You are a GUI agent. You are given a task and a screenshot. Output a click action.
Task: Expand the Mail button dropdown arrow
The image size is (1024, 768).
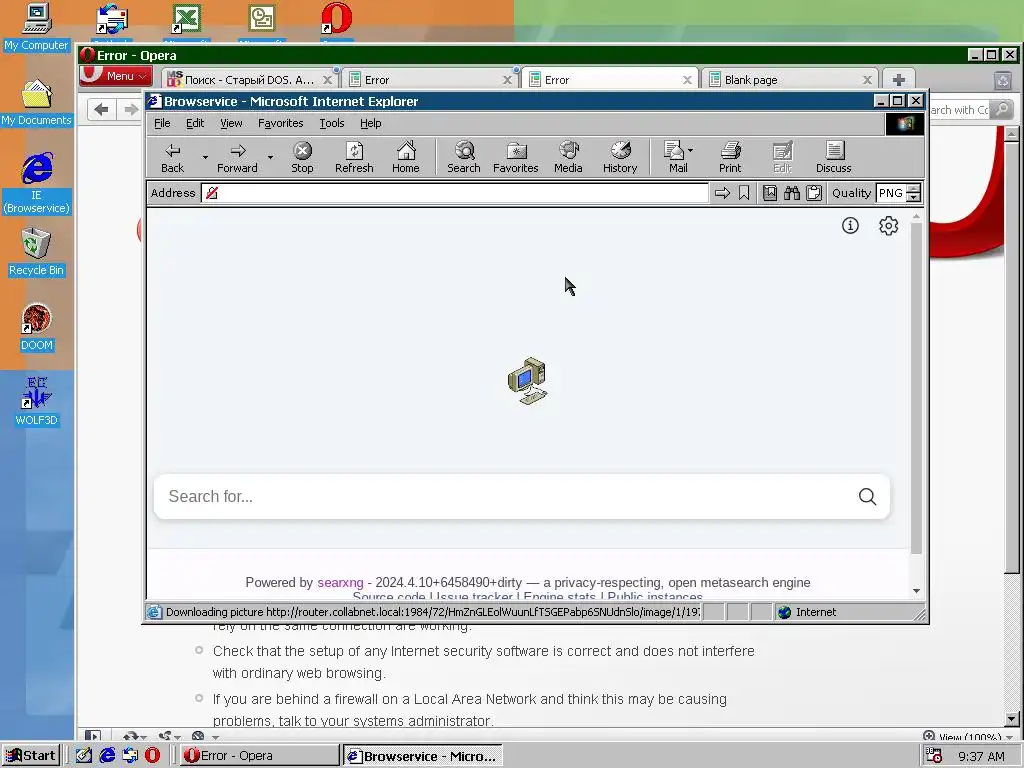coord(690,150)
